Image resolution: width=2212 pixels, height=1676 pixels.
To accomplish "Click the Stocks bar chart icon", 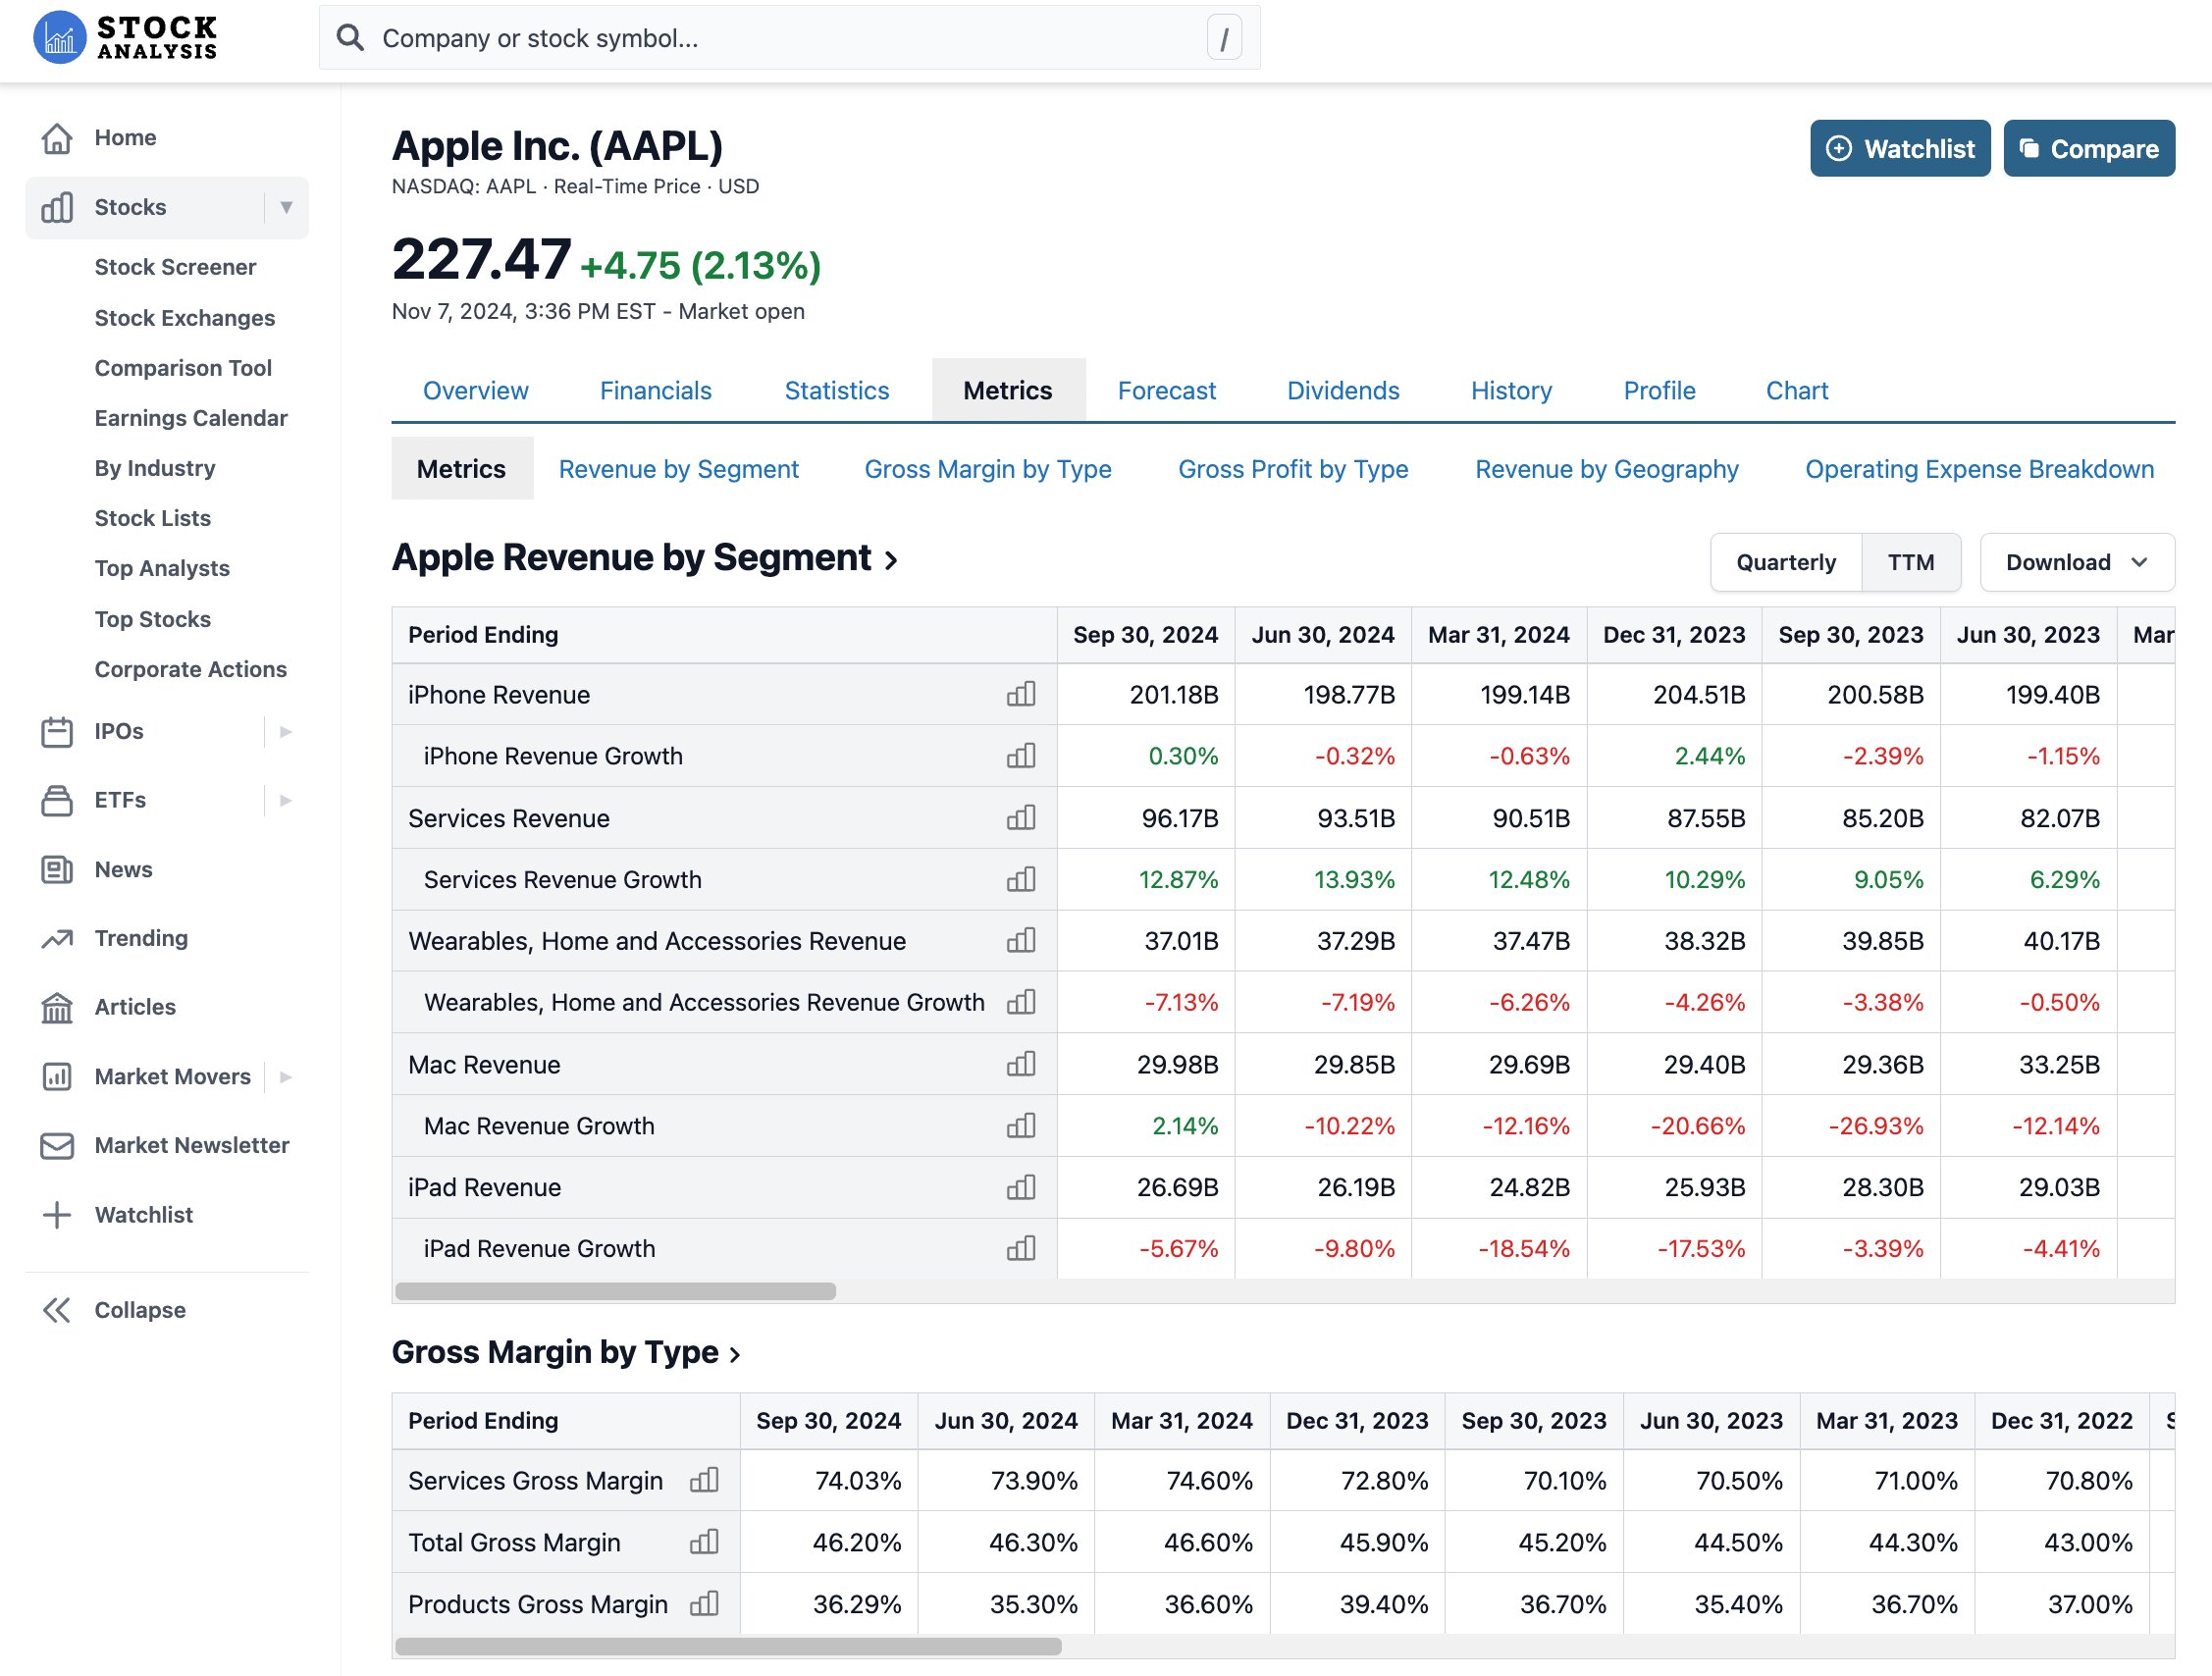I will 57,207.
